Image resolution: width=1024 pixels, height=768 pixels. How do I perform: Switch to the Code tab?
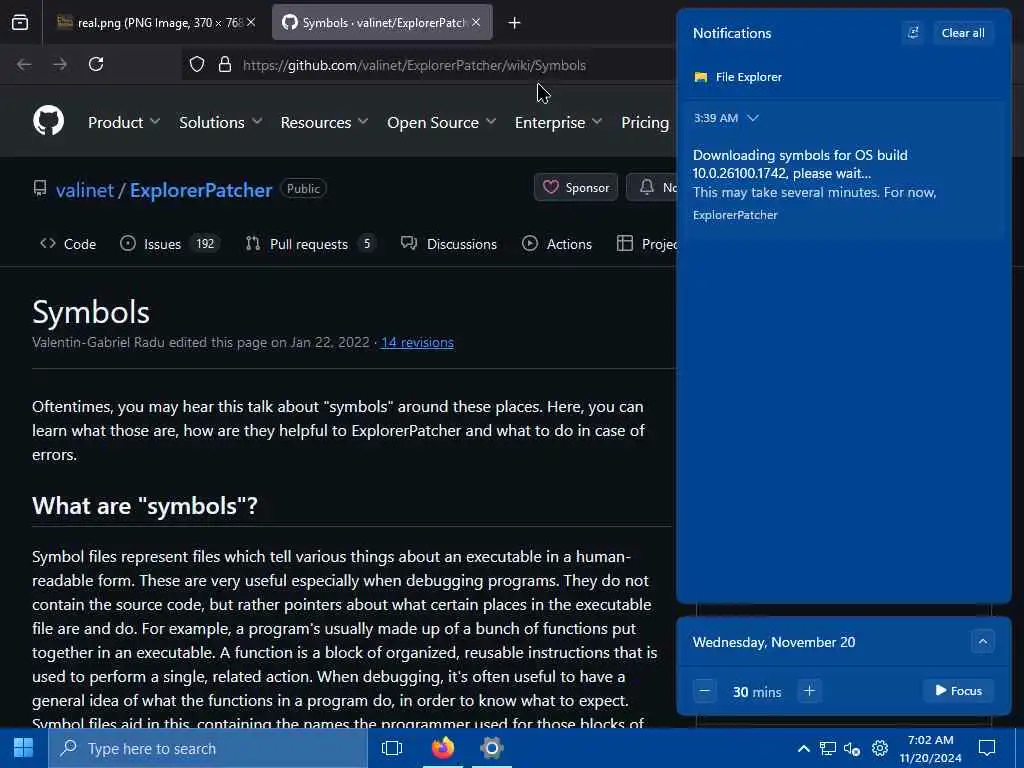tap(68, 244)
